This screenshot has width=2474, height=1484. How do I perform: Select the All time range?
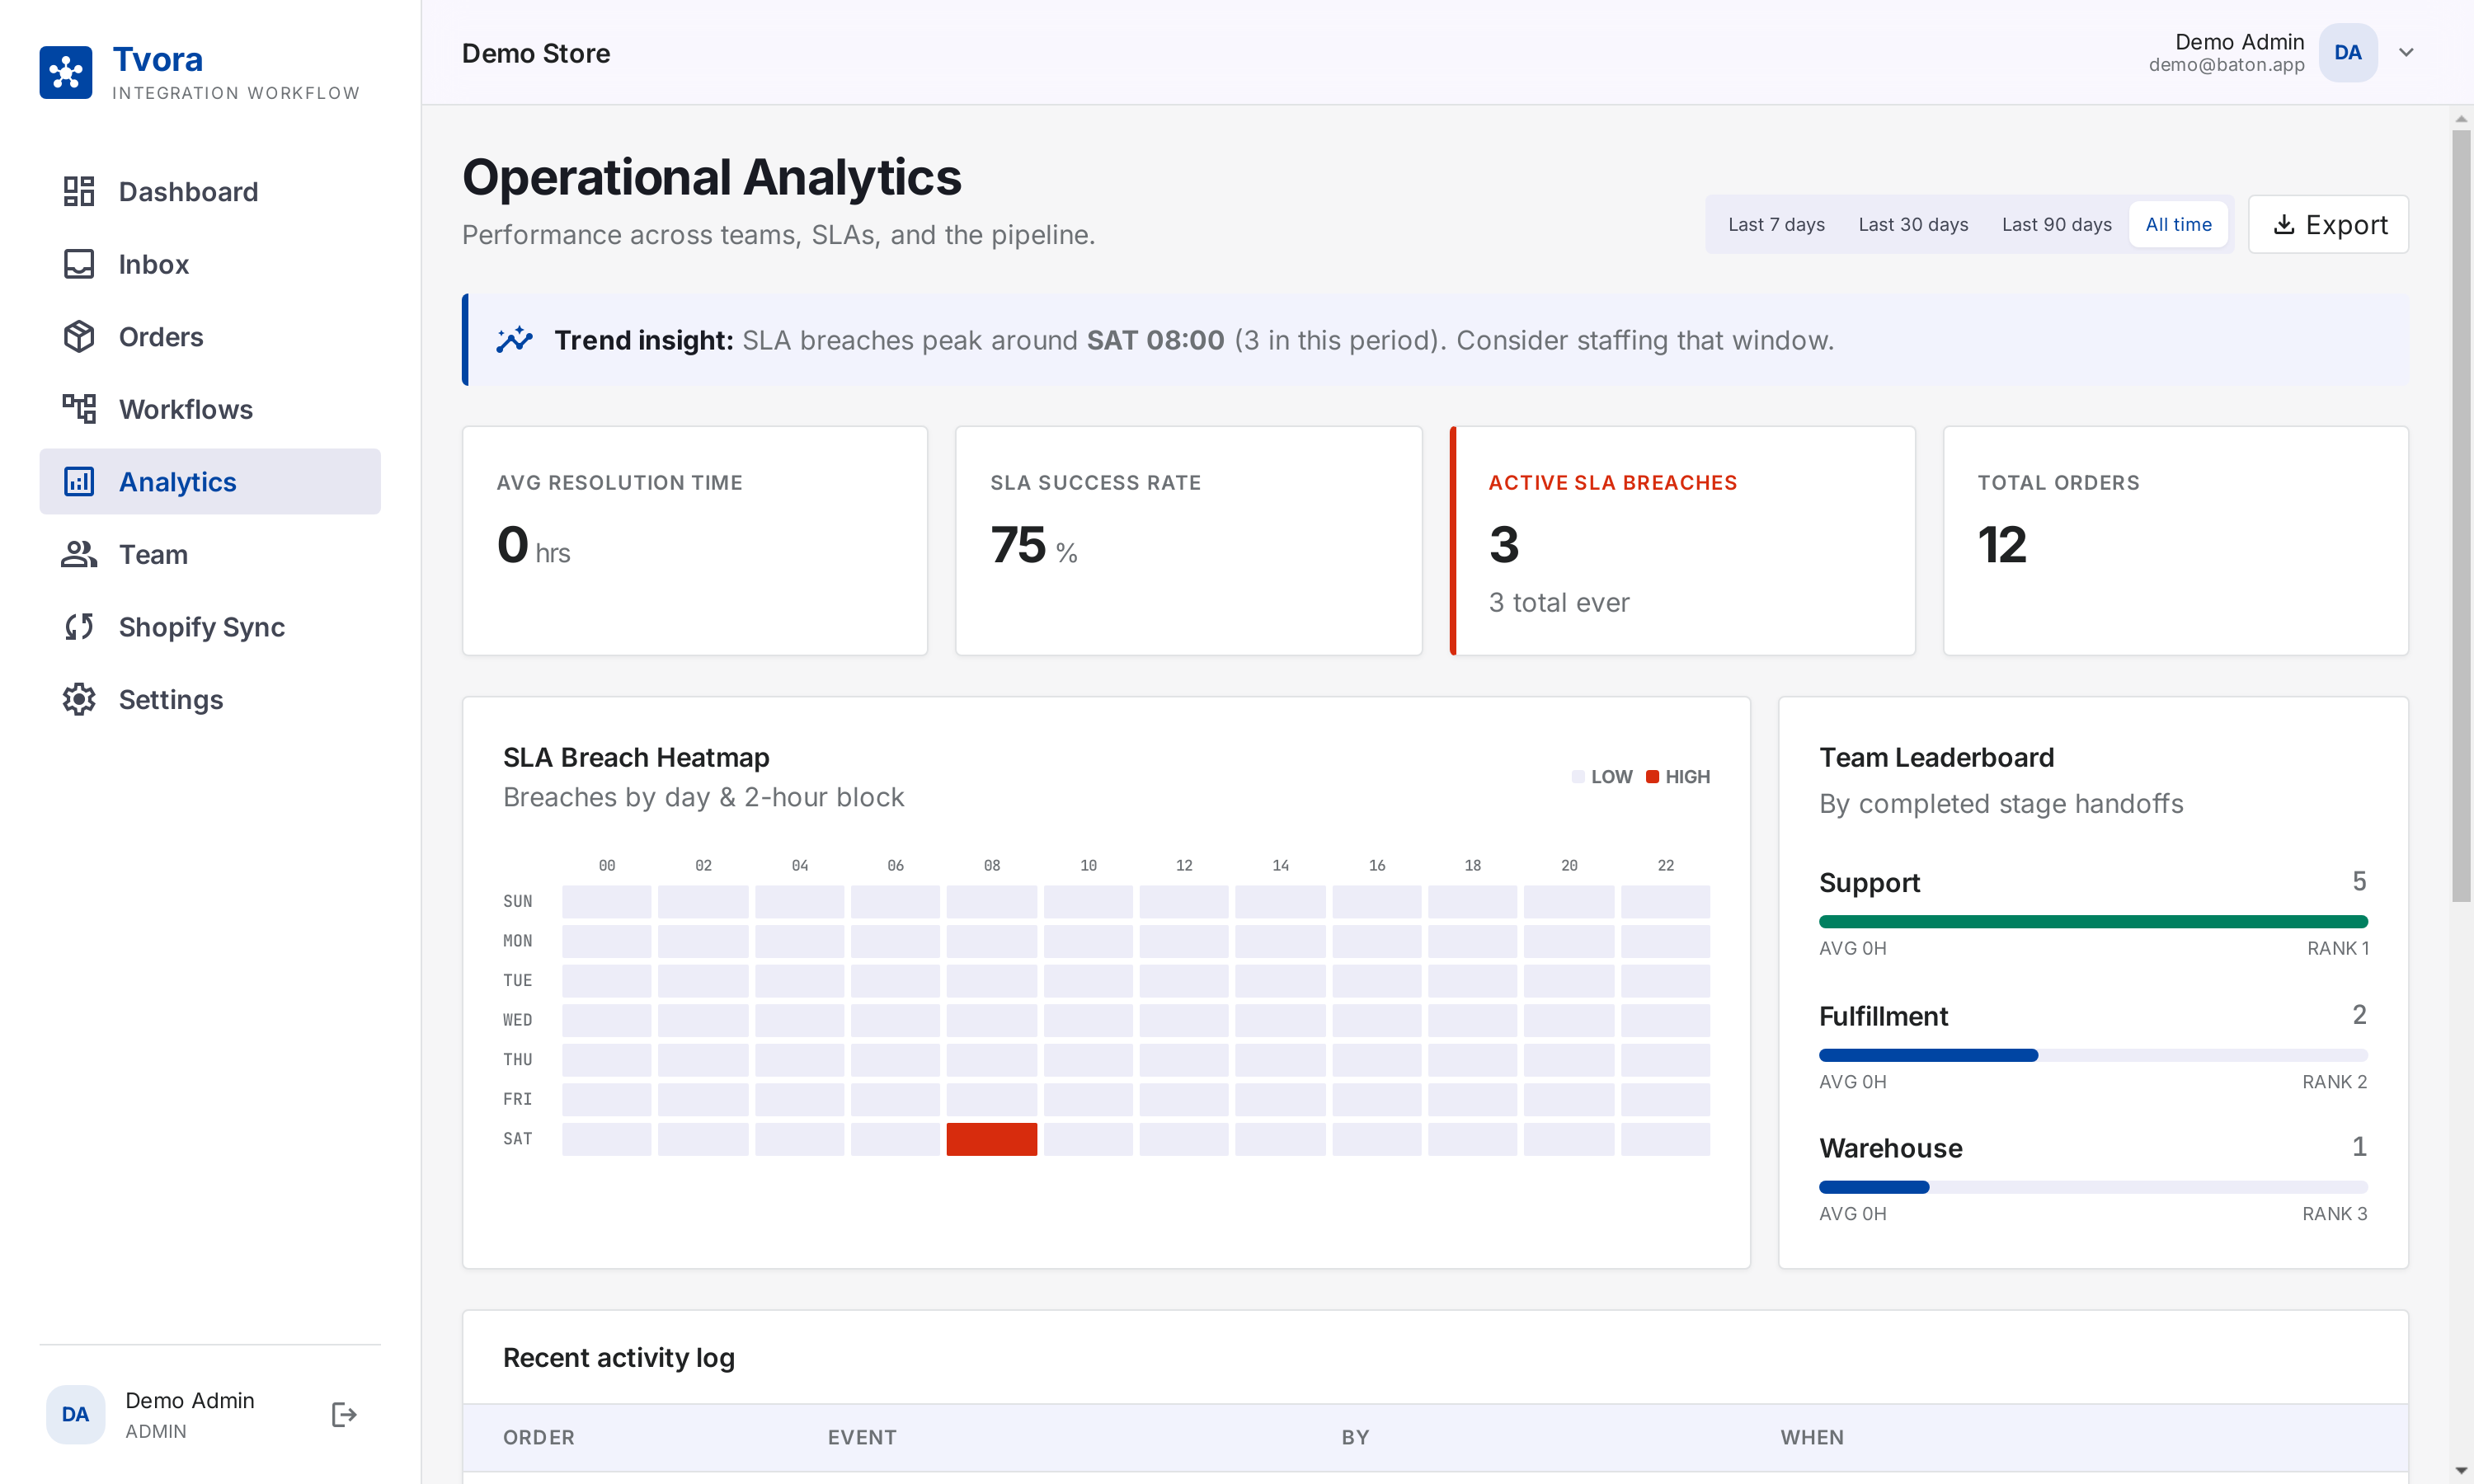click(2178, 224)
